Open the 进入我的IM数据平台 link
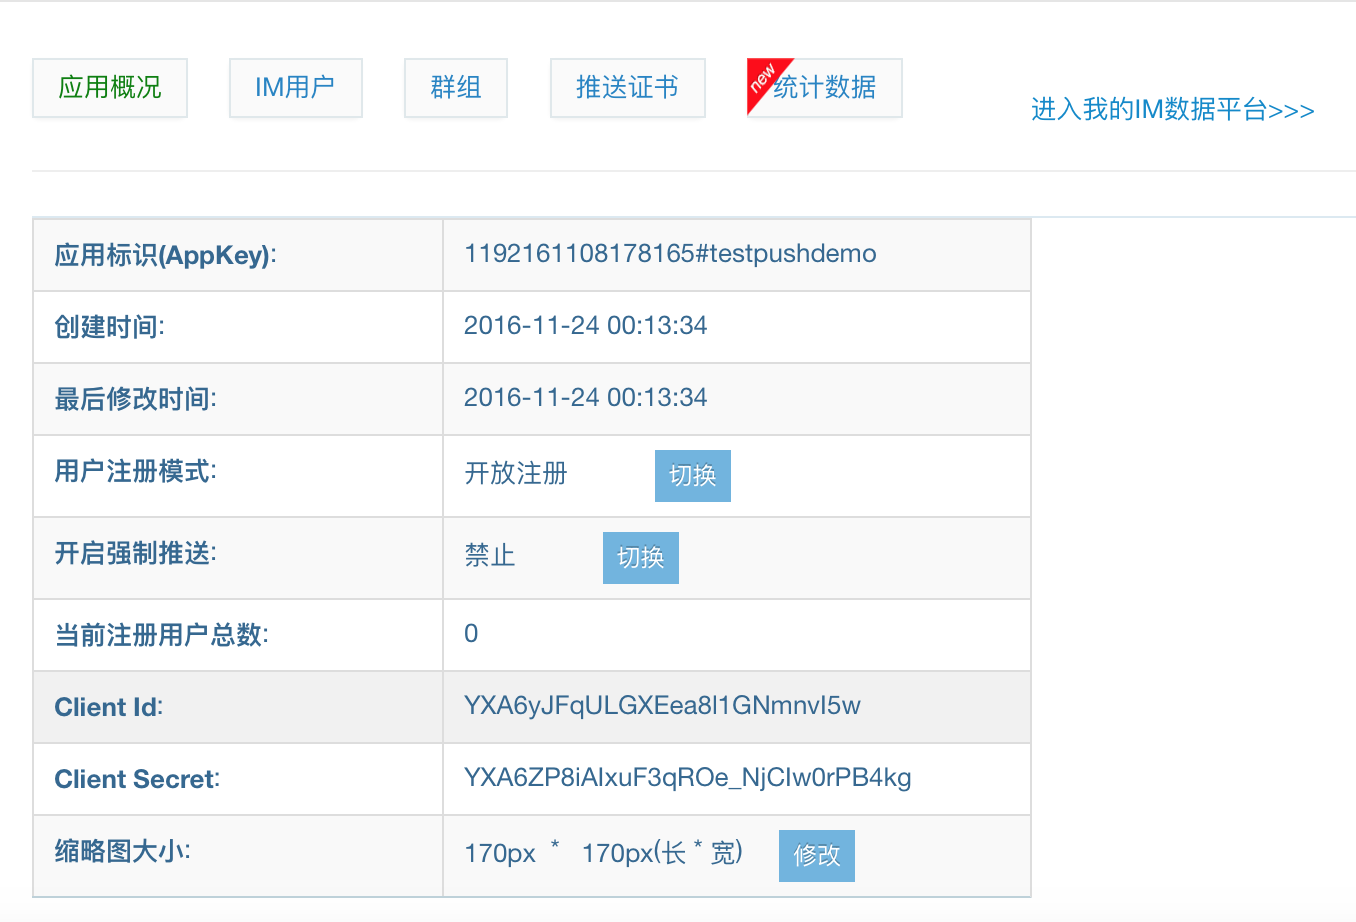This screenshot has width=1356, height=922. (x=1172, y=110)
